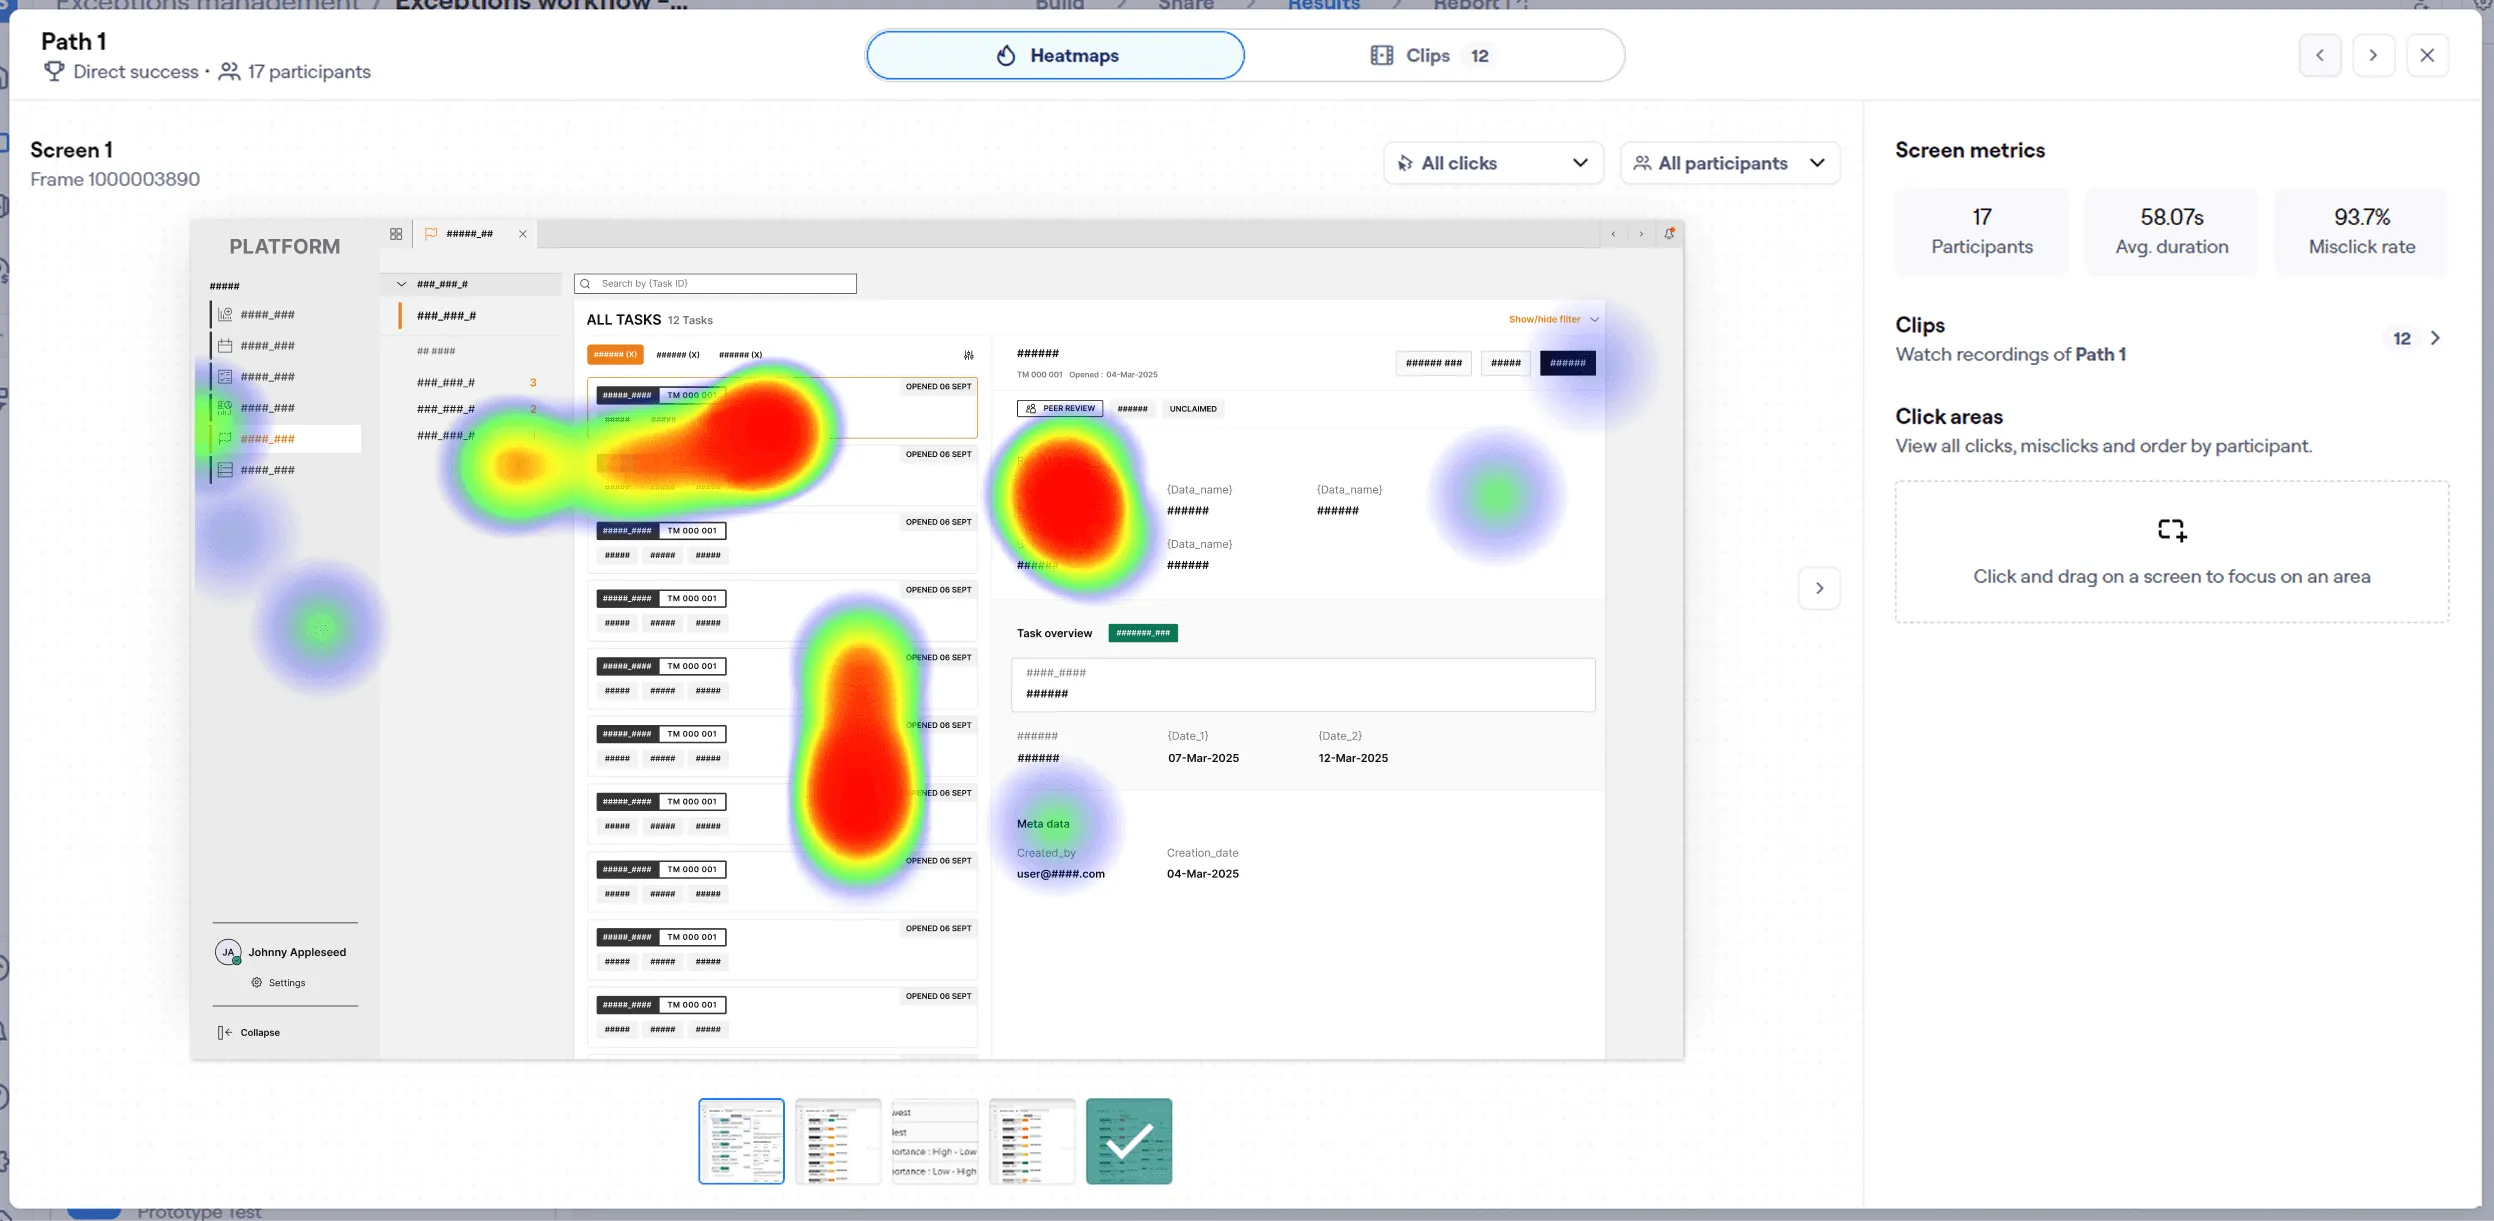Expand the Show/hide filter chevron
The image size is (2494, 1221).
pos(1595,320)
